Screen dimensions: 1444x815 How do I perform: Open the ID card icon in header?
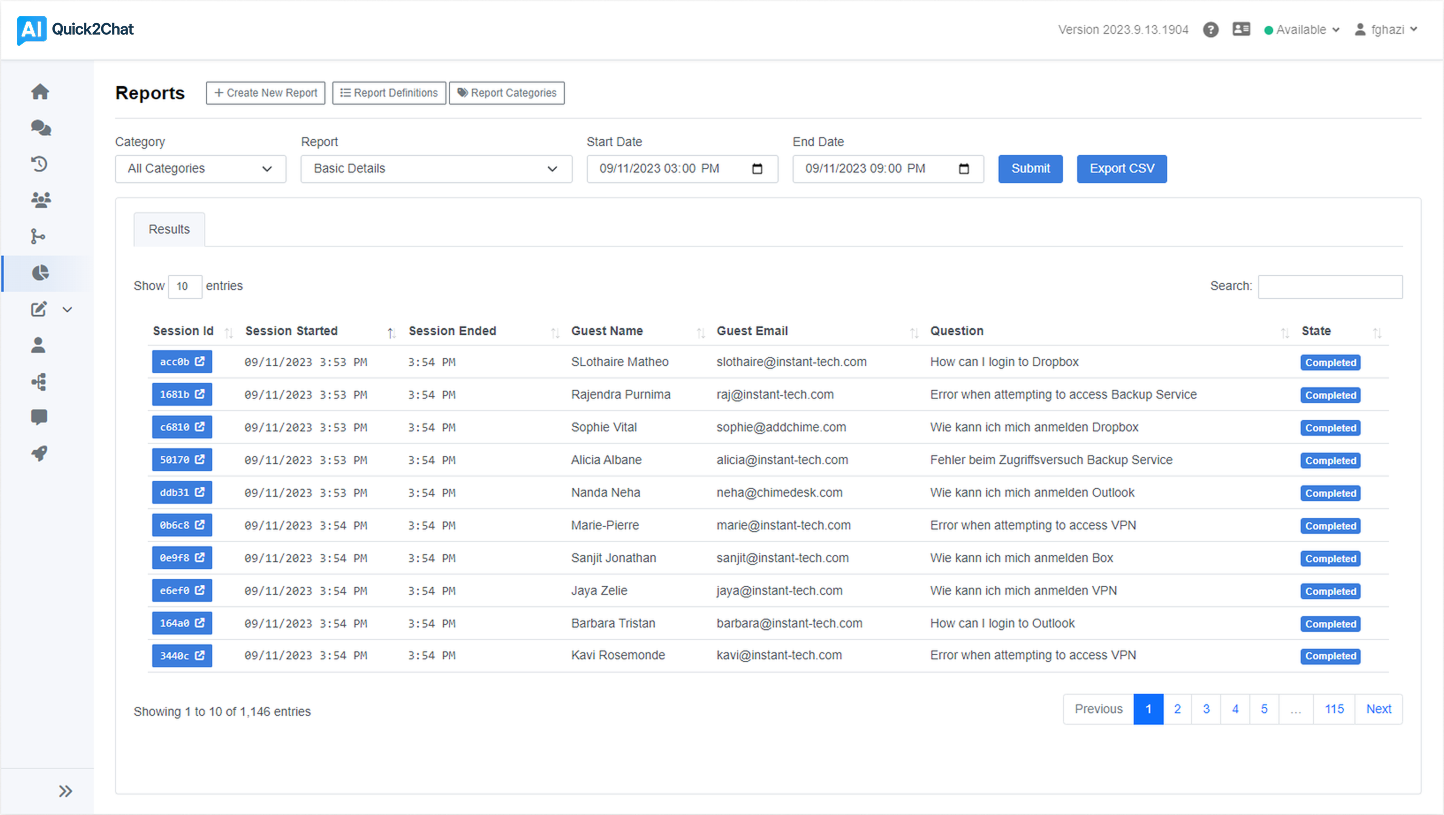(x=1241, y=30)
